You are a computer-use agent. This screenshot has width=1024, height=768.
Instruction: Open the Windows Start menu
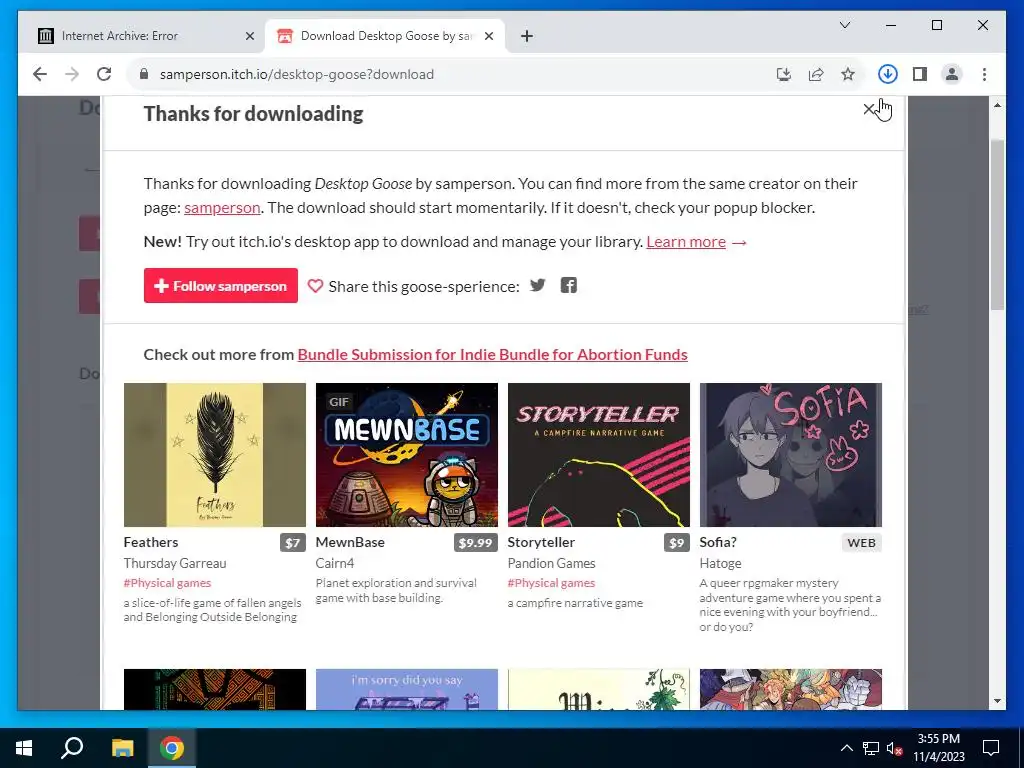(x=24, y=748)
